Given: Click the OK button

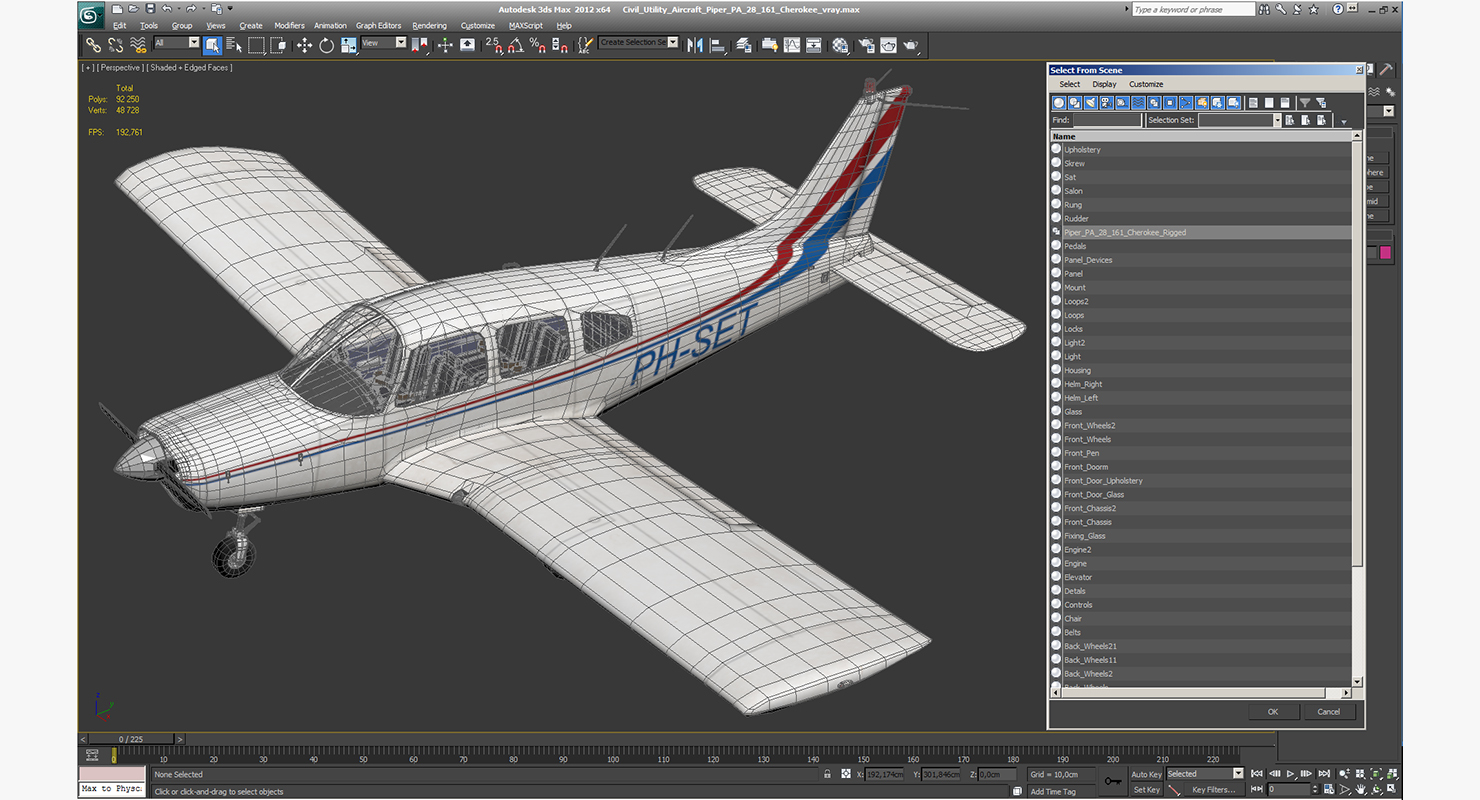Looking at the screenshot, I should click(1273, 712).
